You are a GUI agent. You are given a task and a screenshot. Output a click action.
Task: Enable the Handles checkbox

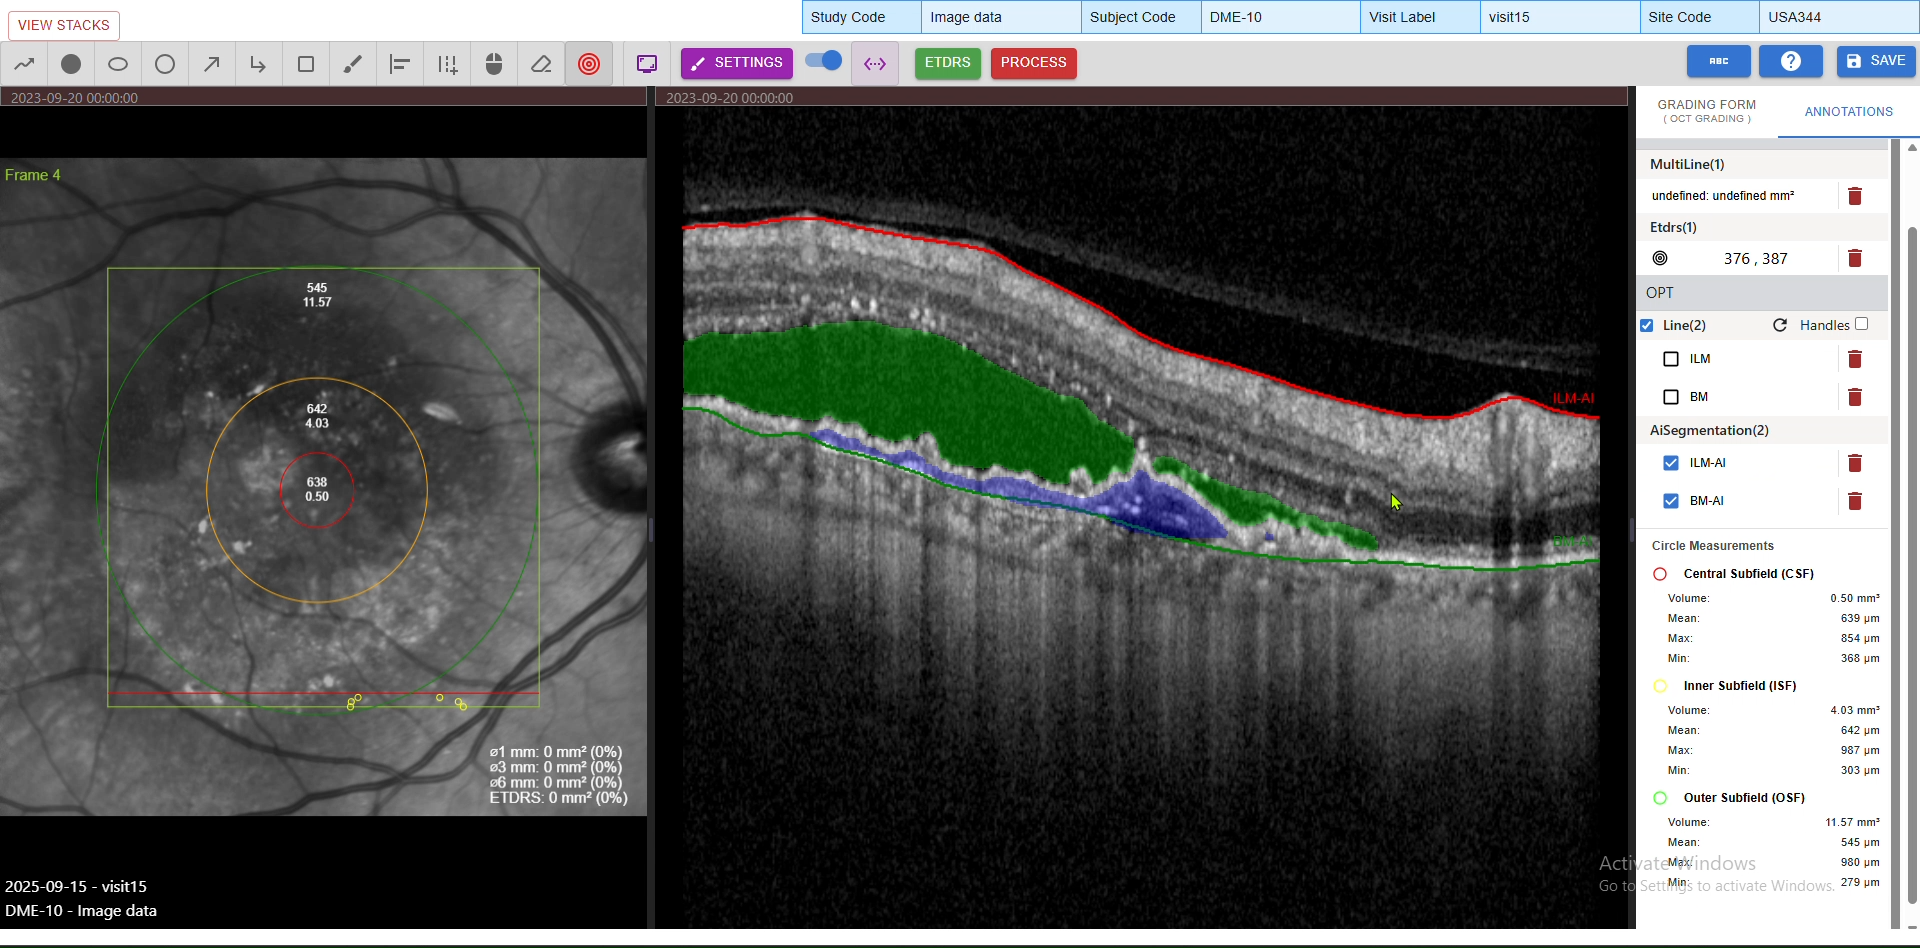click(1861, 324)
